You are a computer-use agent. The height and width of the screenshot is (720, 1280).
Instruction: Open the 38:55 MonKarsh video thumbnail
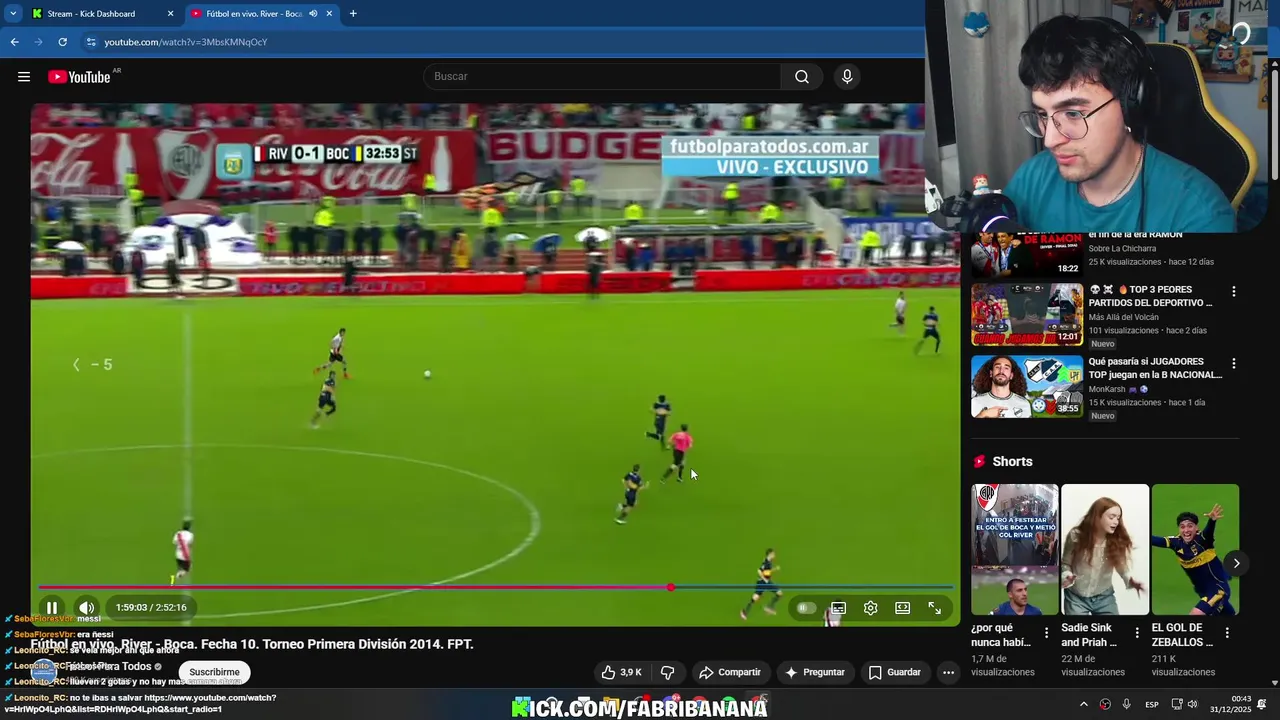click(1027, 386)
